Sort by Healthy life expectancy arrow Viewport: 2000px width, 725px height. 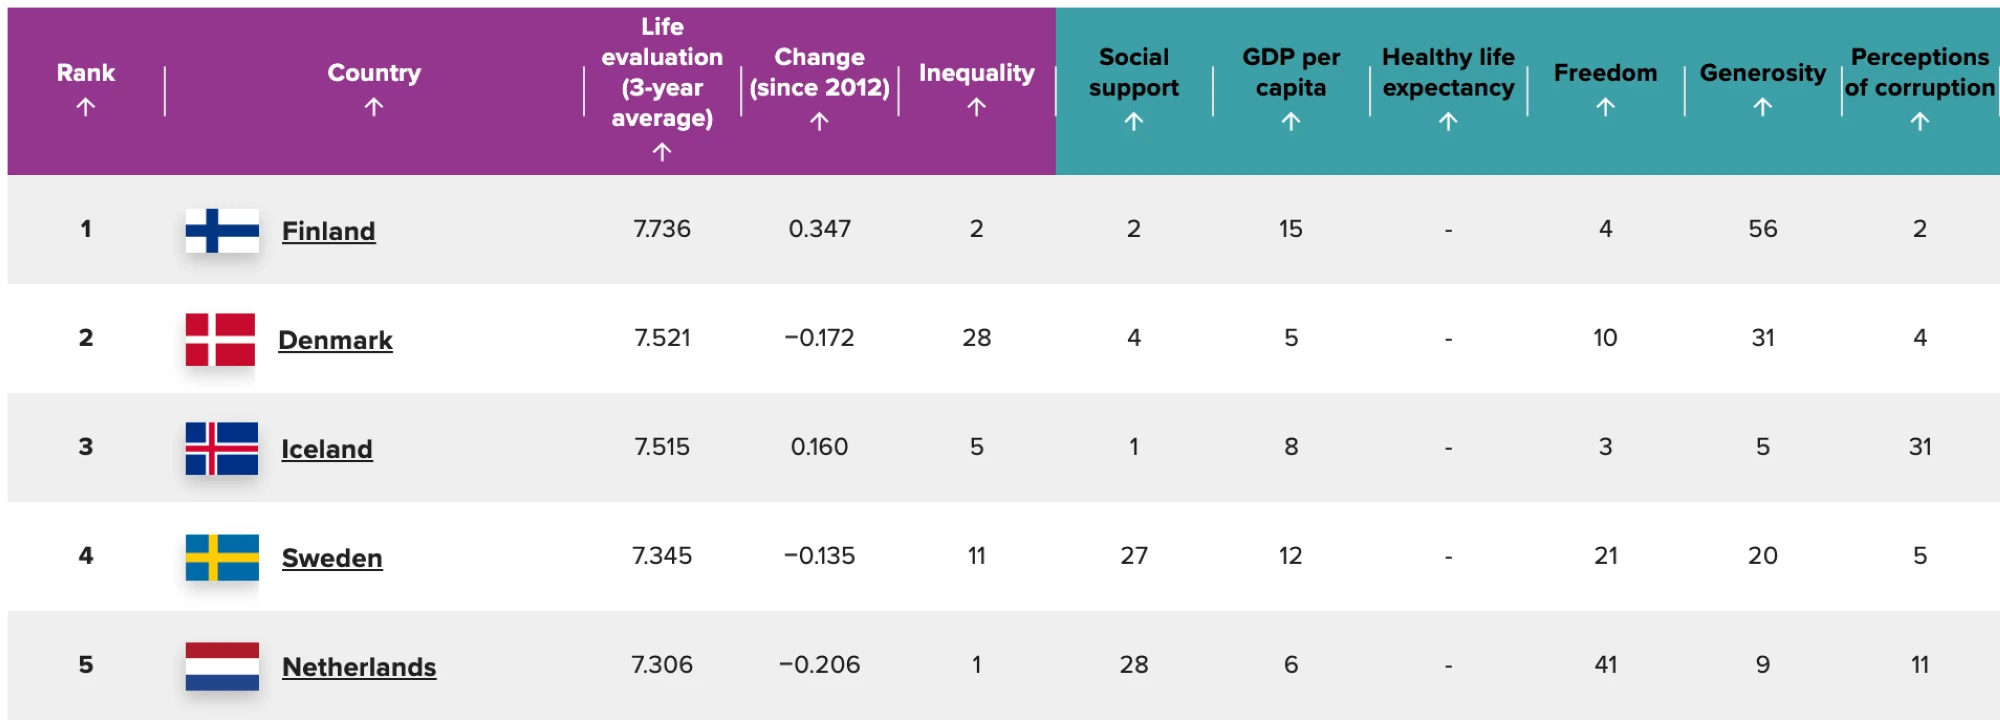tap(1448, 122)
